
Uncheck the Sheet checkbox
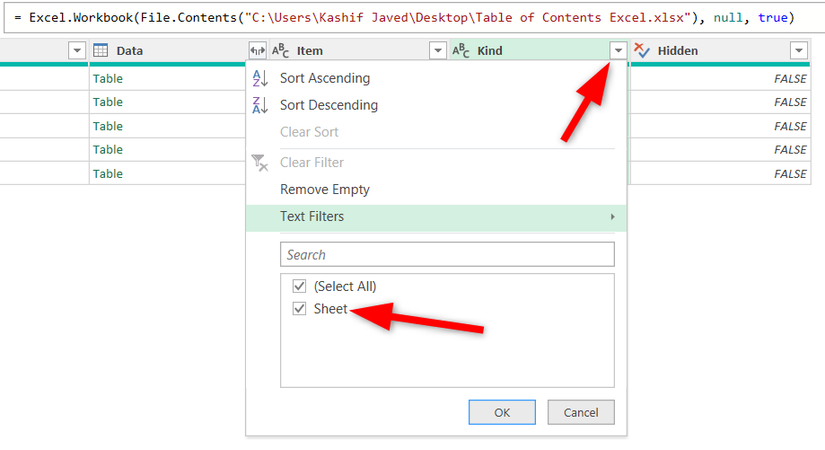click(299, 308)
